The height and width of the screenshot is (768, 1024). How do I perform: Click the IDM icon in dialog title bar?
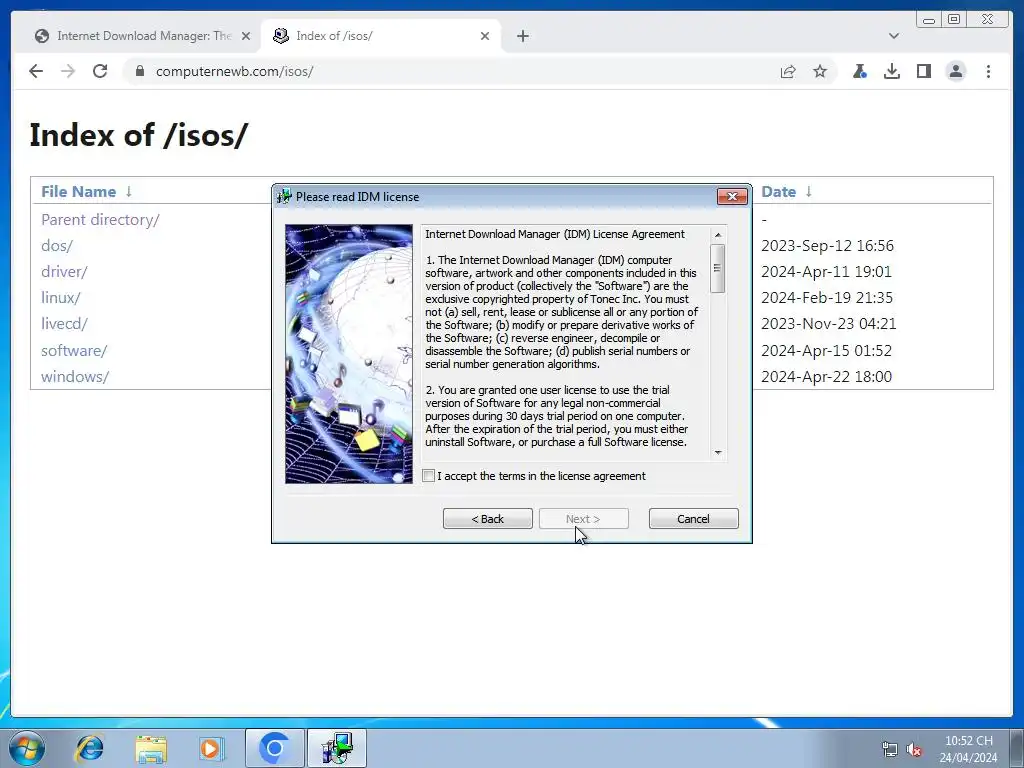point(284,197)
